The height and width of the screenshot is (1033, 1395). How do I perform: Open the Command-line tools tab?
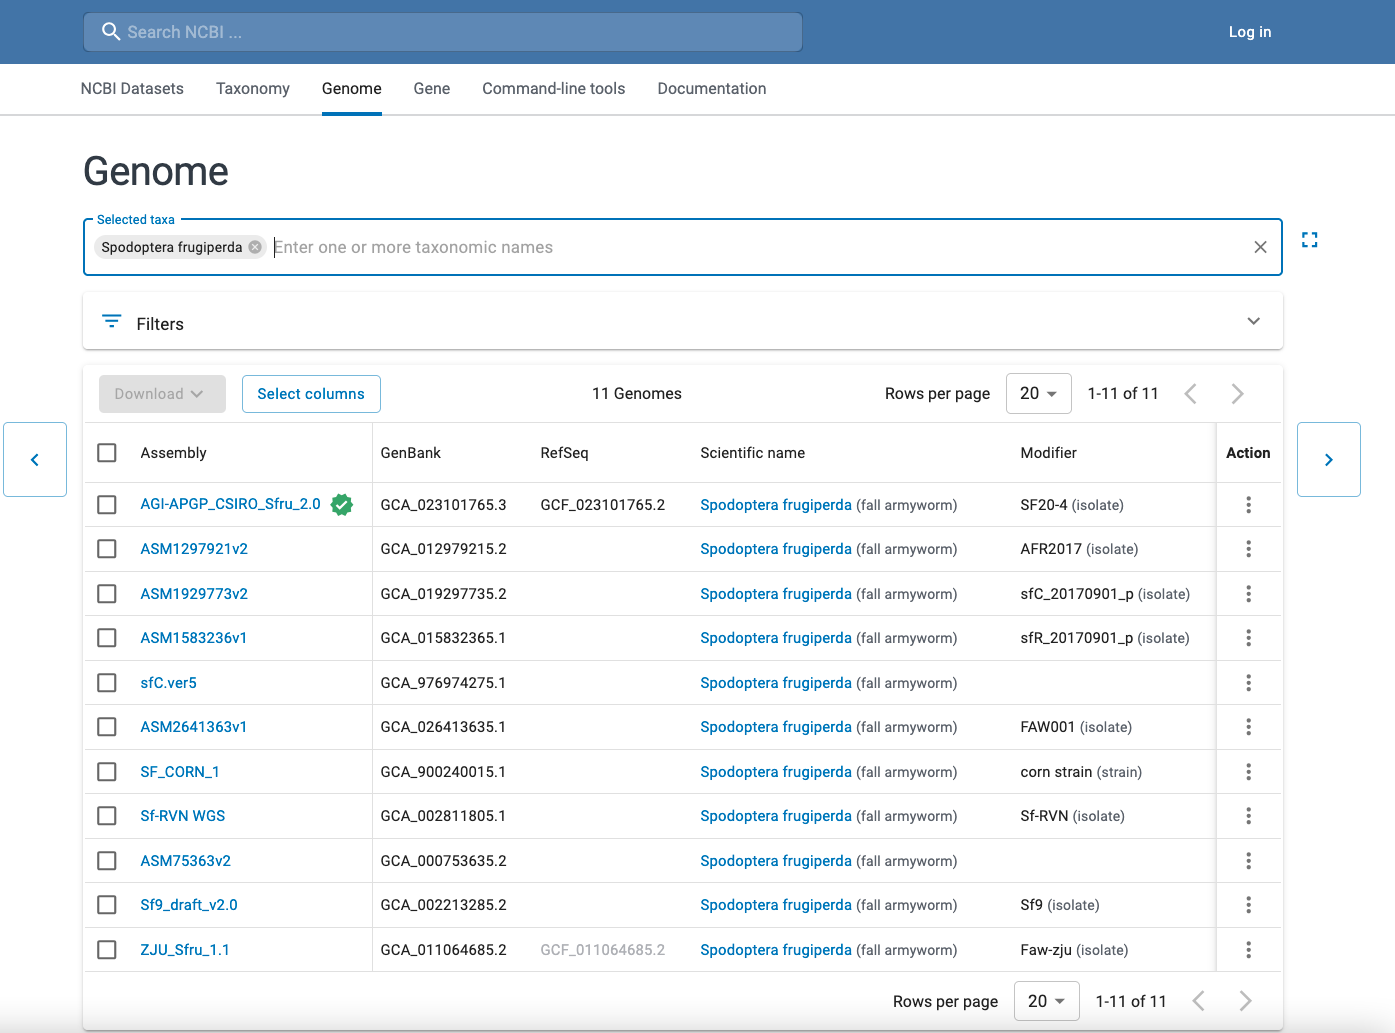[553, 89]
